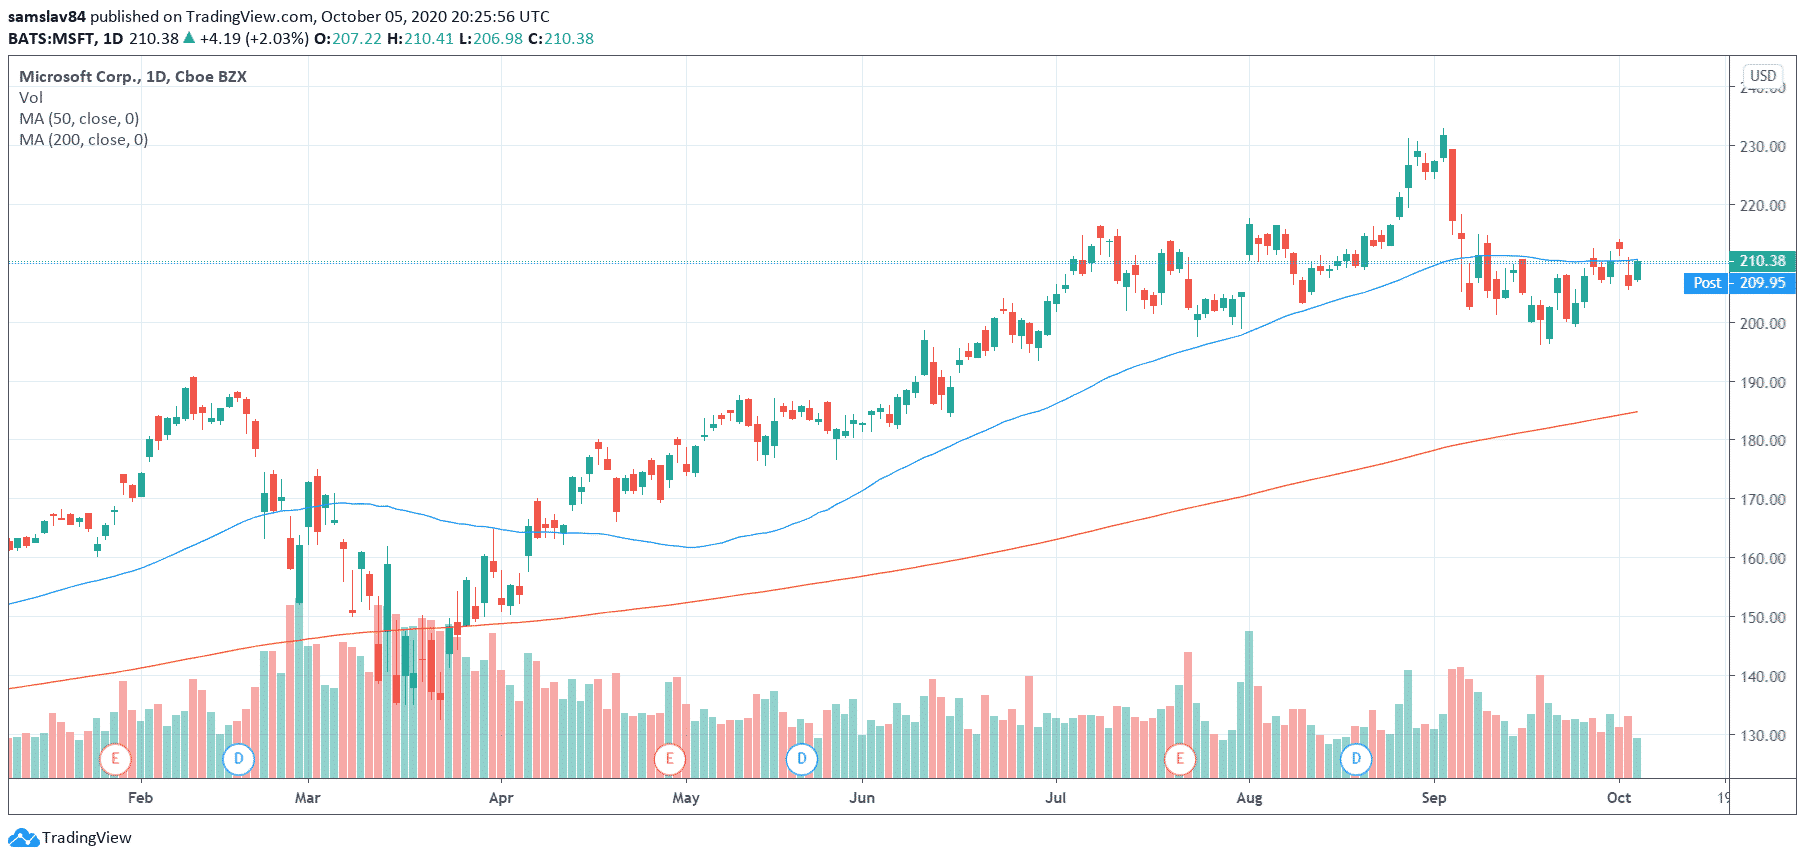Image resolution: width=1805 pixels, height=861 pixels.
Task: Toggle the MA (200, close, 0) legend
Action: tap(83, 140)
